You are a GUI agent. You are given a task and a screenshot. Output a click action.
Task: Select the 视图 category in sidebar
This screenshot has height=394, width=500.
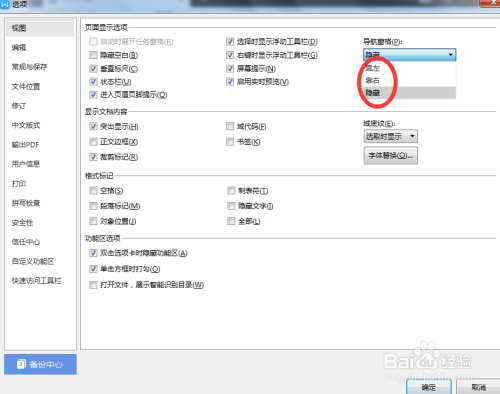(40, 28)
